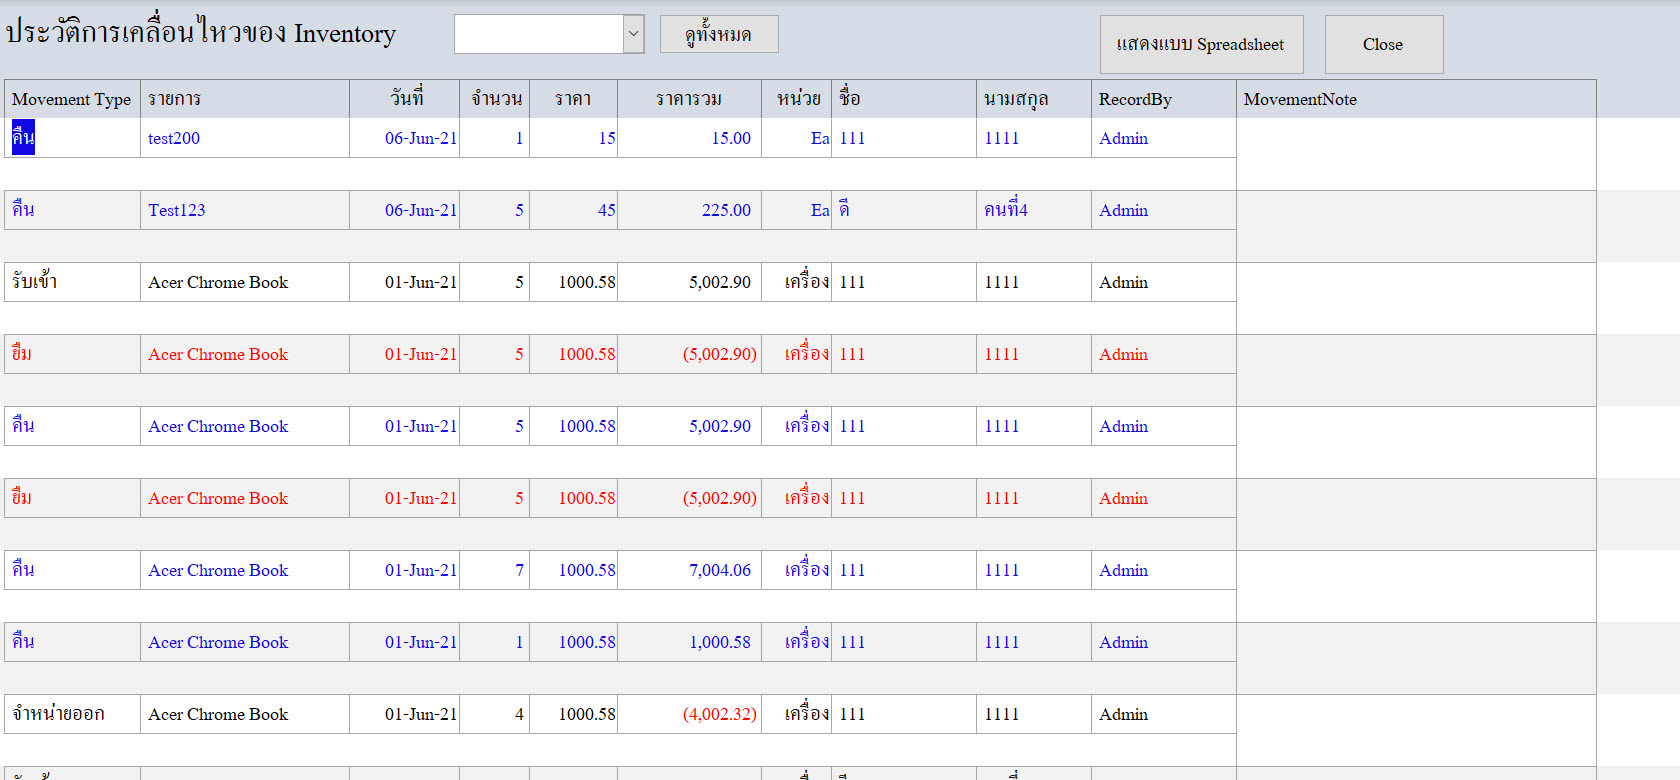
Task: Click the วันที่ column header
Action: (x=405, y=99)
